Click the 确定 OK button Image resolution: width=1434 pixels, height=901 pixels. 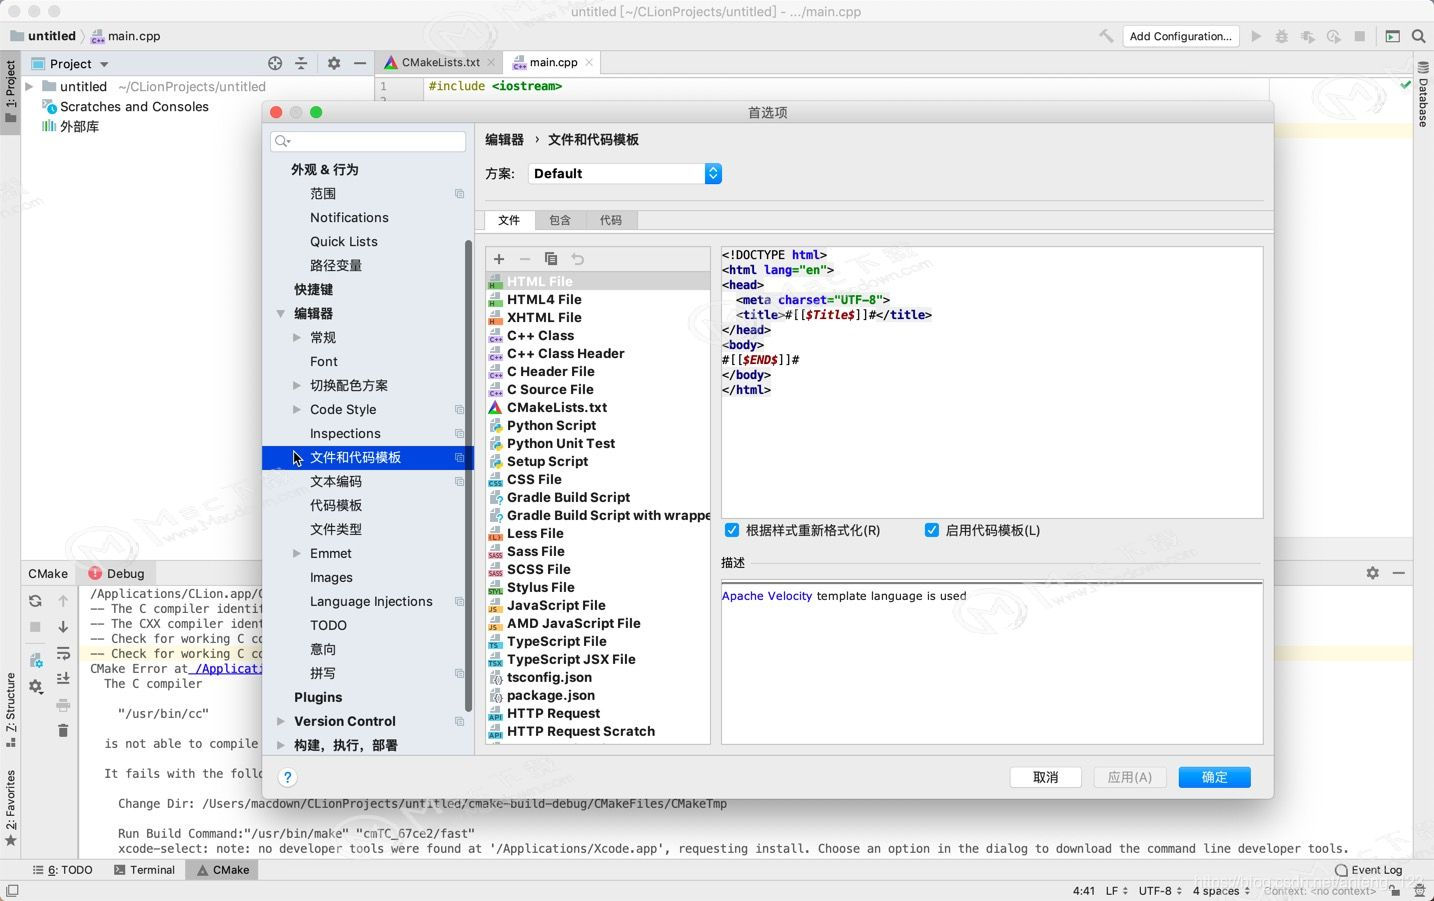tap(1214, 777)
